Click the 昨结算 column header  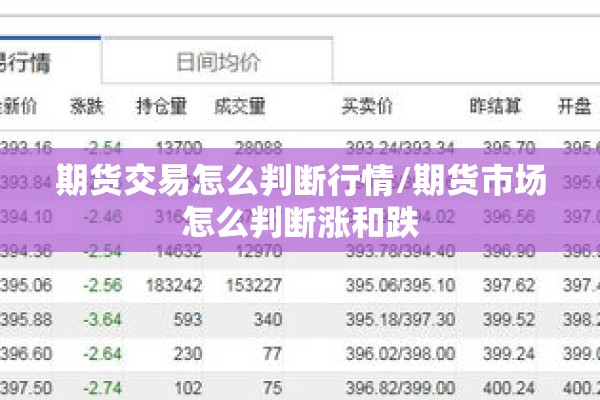point(495,106)
